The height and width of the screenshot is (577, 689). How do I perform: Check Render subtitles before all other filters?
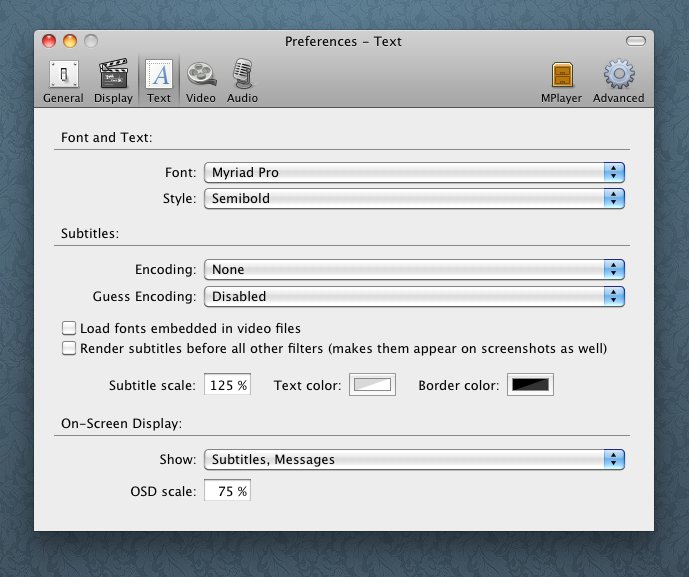click(69, 348)
